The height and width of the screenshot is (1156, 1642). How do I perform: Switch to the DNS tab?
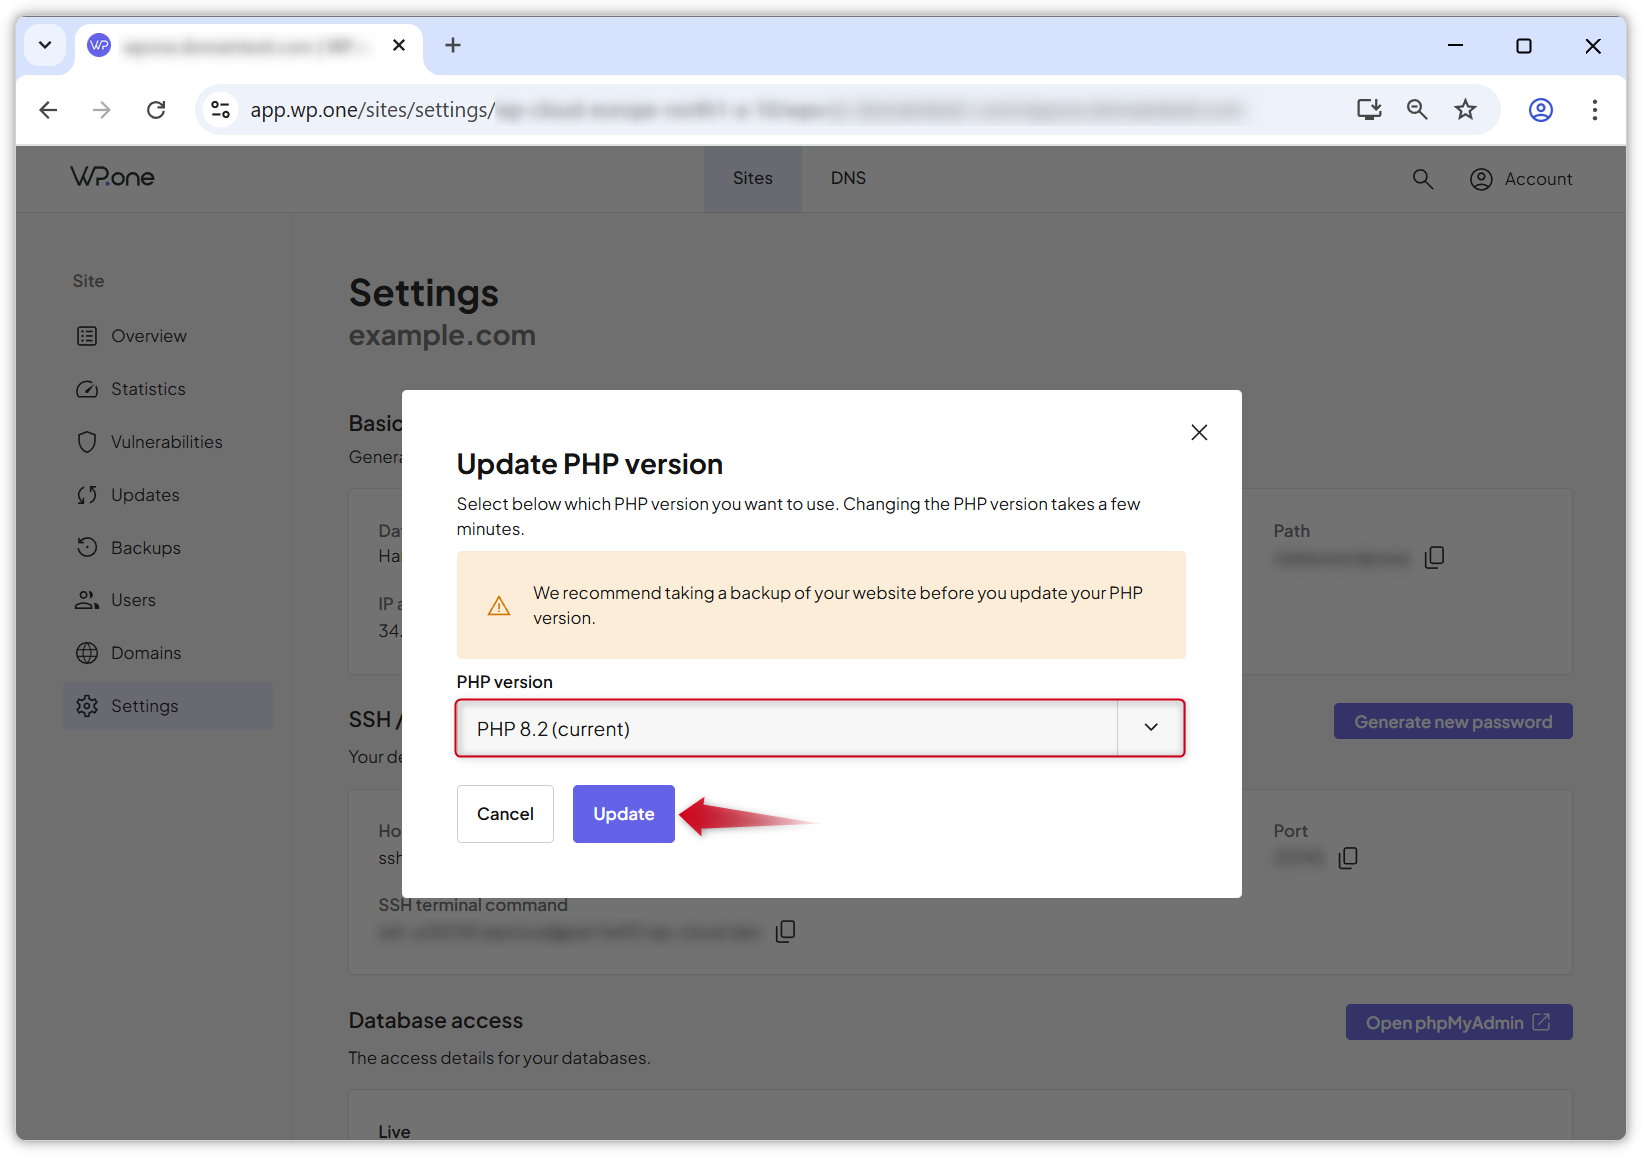[x=848, y=178]
